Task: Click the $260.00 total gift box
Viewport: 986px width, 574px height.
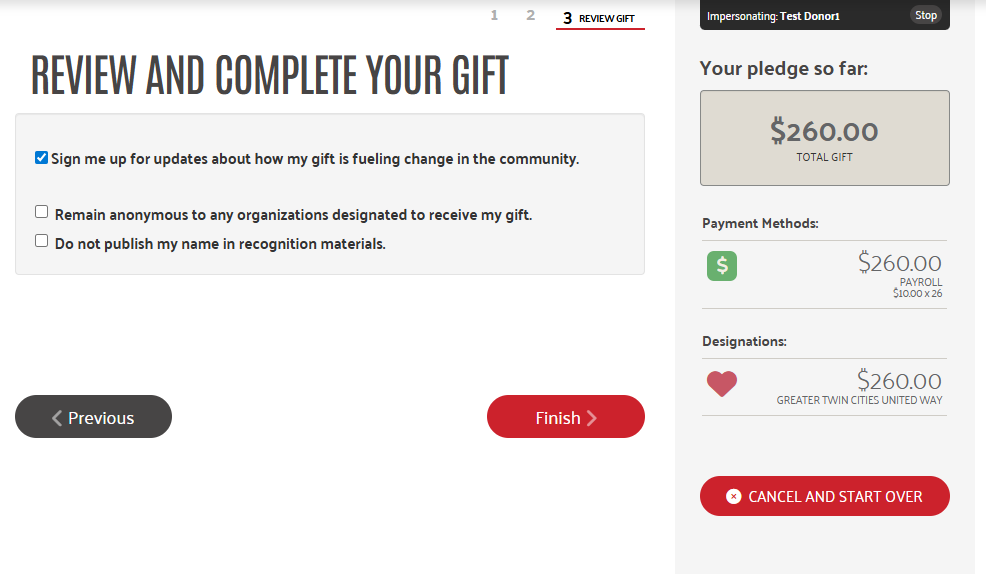Action: pos(824,138)
